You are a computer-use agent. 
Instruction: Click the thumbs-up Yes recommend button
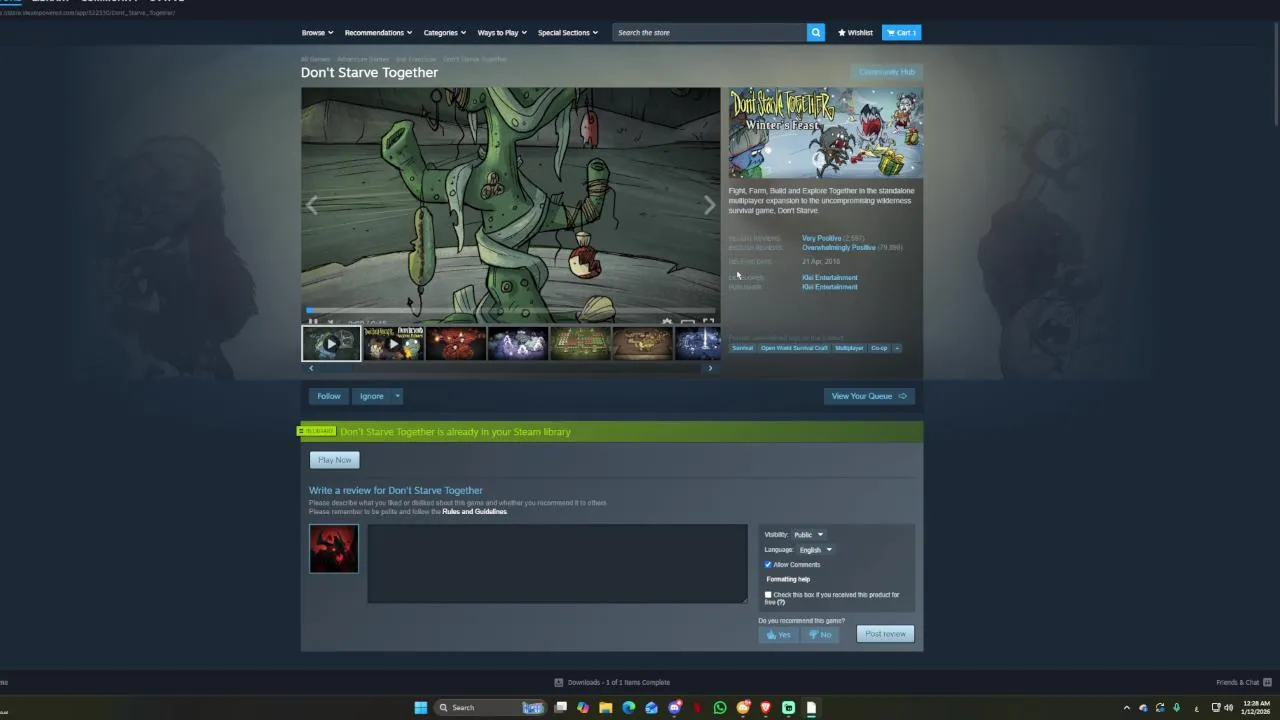(x=778, y=634)
